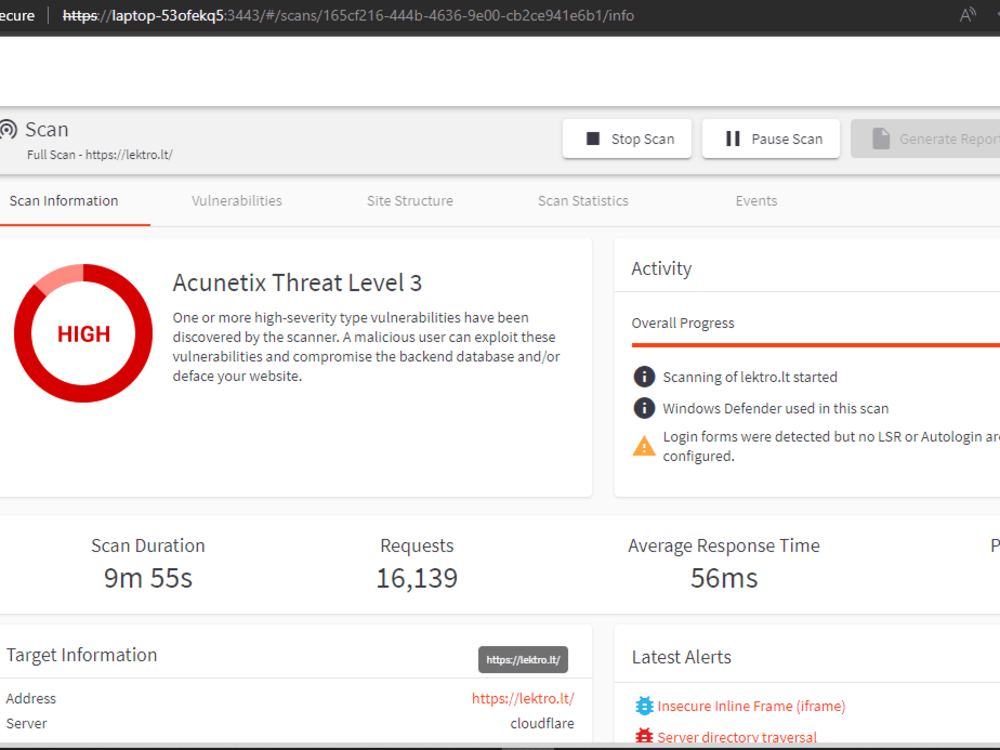Select the Scan Information tab
The width and height of the screenshot is (1000, 750).
point(64,201)
